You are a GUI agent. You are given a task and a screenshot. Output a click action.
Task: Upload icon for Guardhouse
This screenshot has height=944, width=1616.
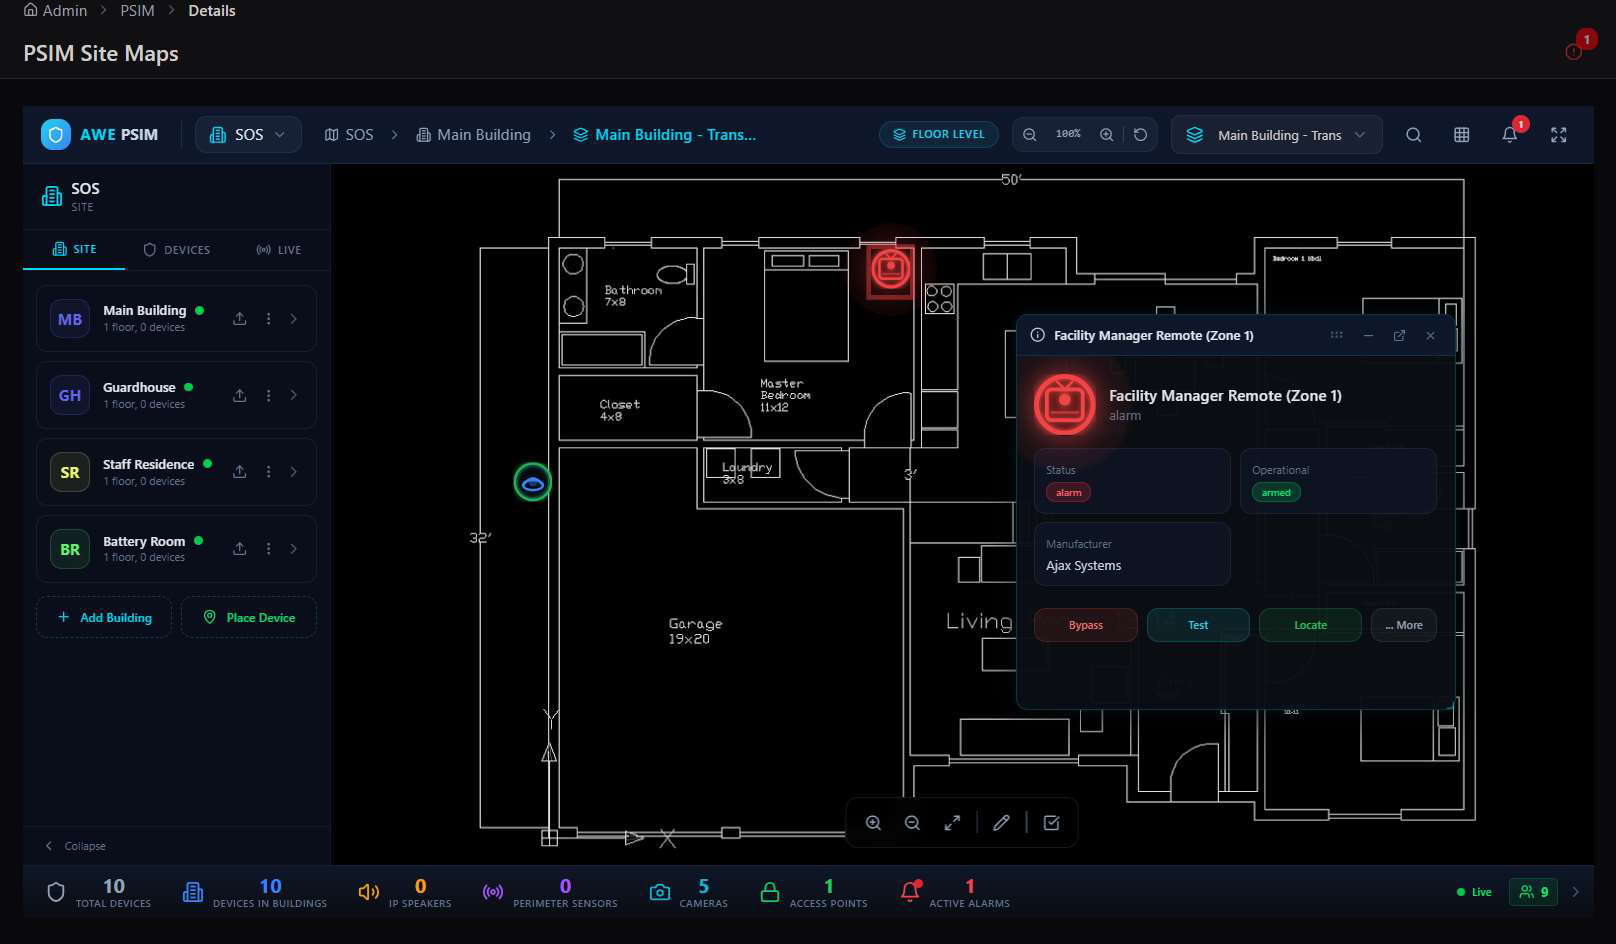[240, 395]
